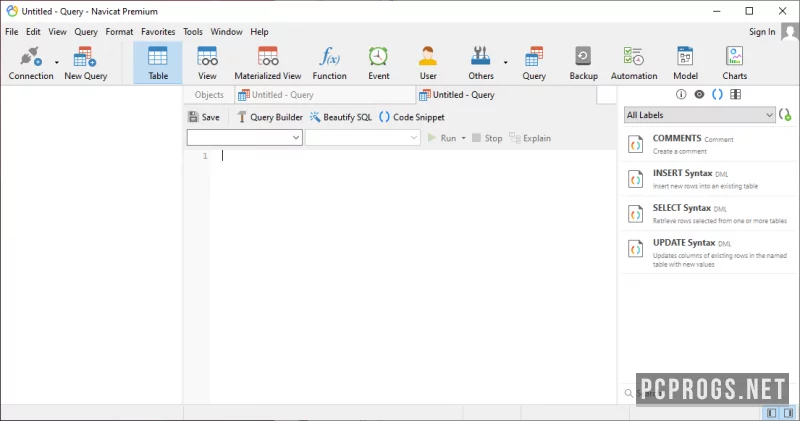Run the query
This screenshot has height=421, width=800.
pyautogui.click(x=442, y=138)
